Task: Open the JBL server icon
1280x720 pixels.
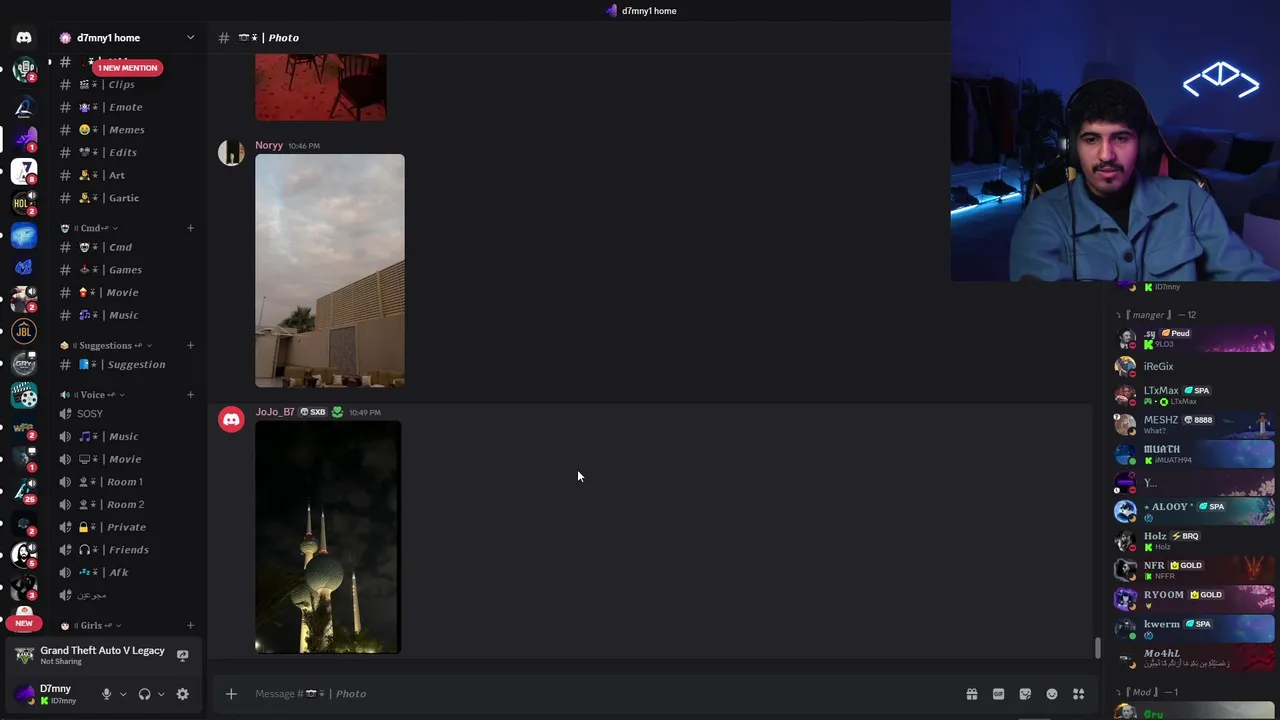Action: tap(24, 332)
